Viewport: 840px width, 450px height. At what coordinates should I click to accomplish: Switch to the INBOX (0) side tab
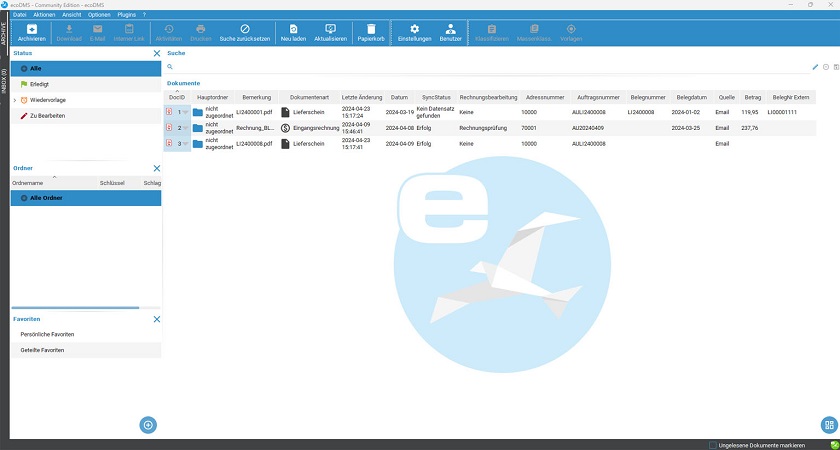[4, 80]
